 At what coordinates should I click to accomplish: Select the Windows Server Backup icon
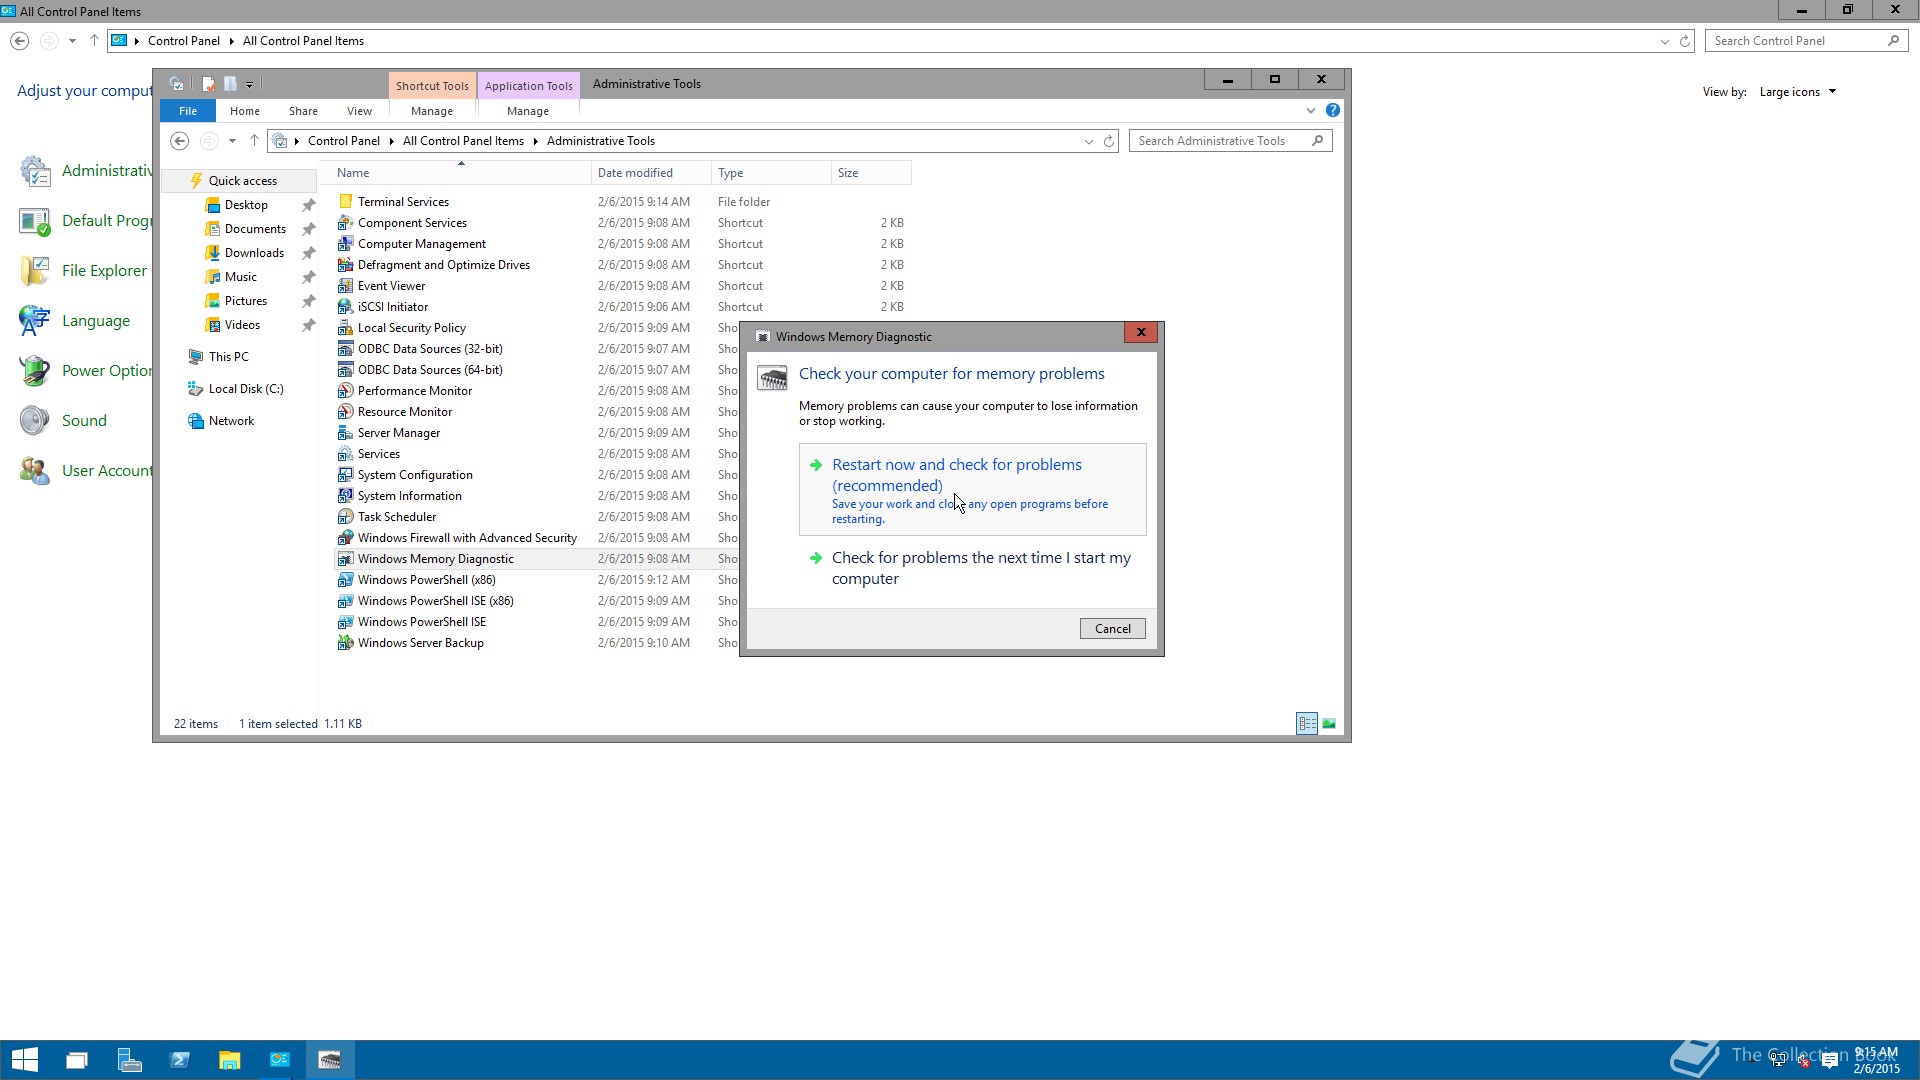point(345,643)
